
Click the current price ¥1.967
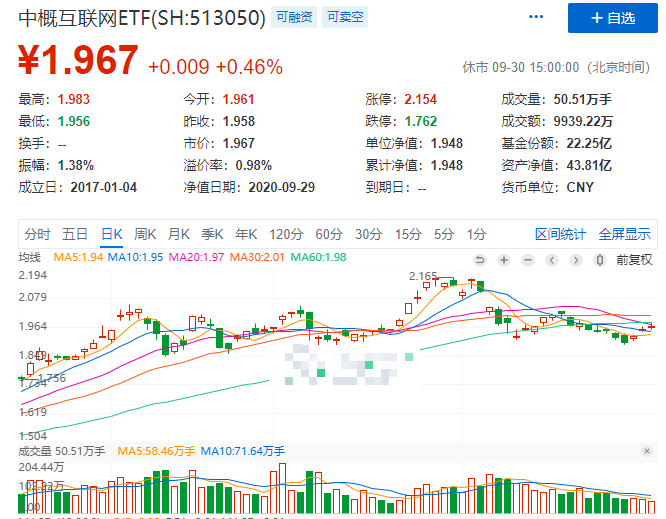[78, 60]
